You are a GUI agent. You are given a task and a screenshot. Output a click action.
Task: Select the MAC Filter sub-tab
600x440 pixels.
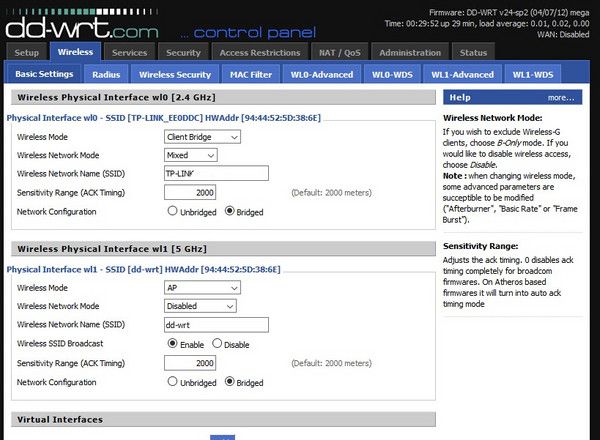(251, 74)
